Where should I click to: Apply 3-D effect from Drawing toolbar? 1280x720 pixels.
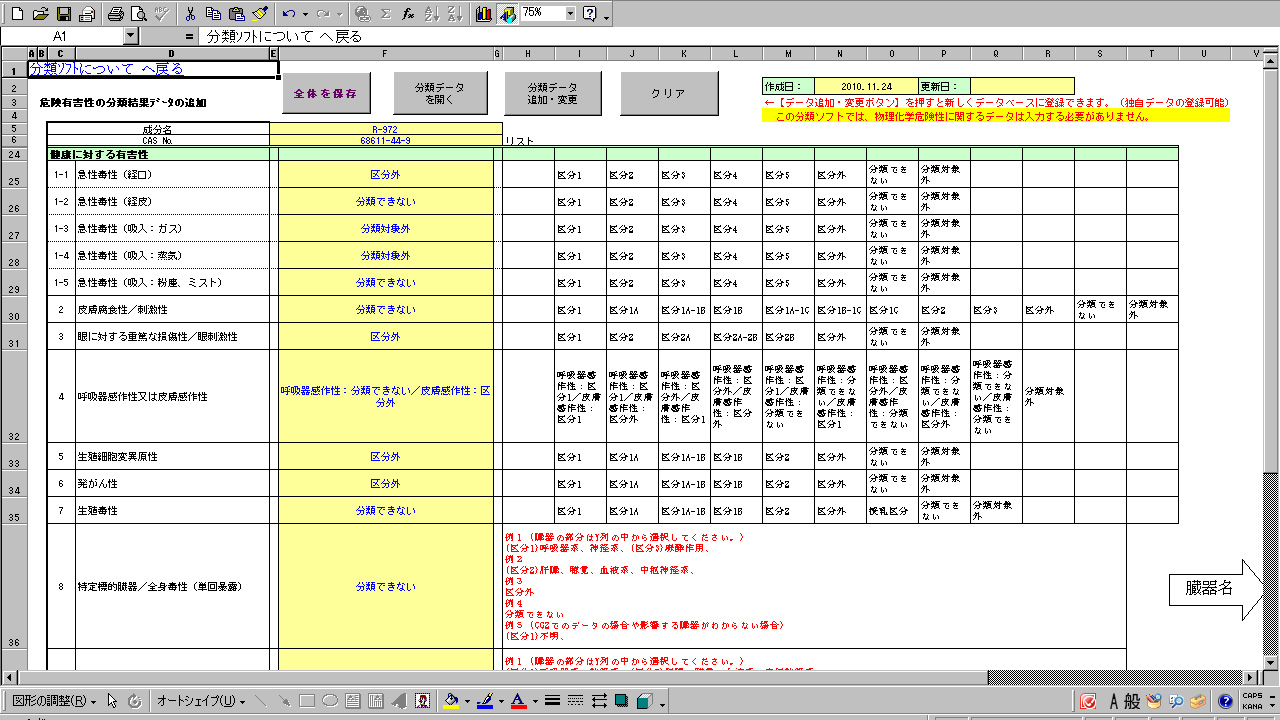click(645, 701)
